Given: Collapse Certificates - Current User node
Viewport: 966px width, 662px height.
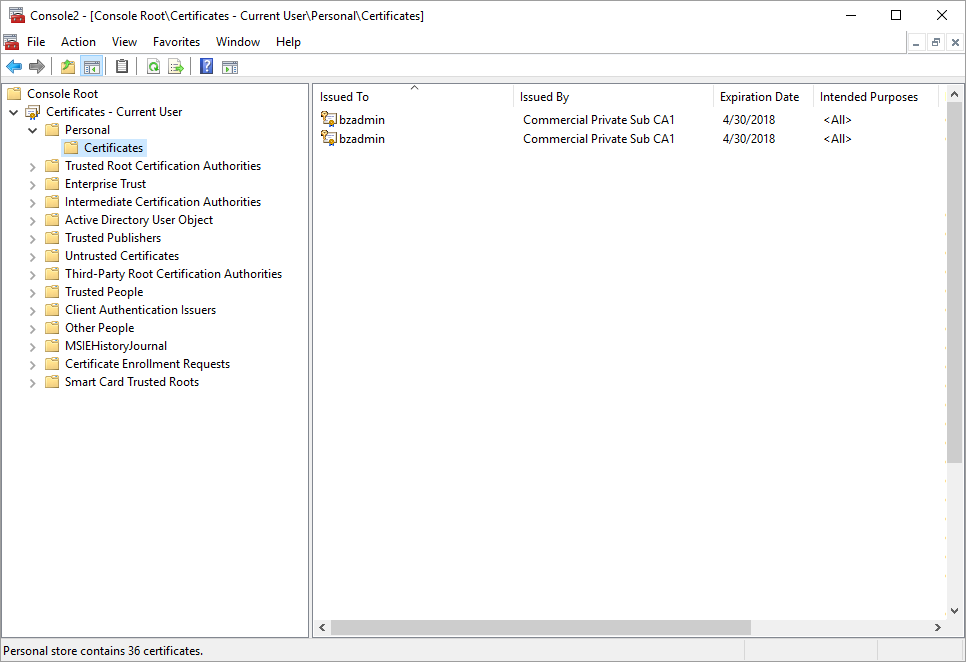Looking at the screenshot, I should [x=14, y=112].
